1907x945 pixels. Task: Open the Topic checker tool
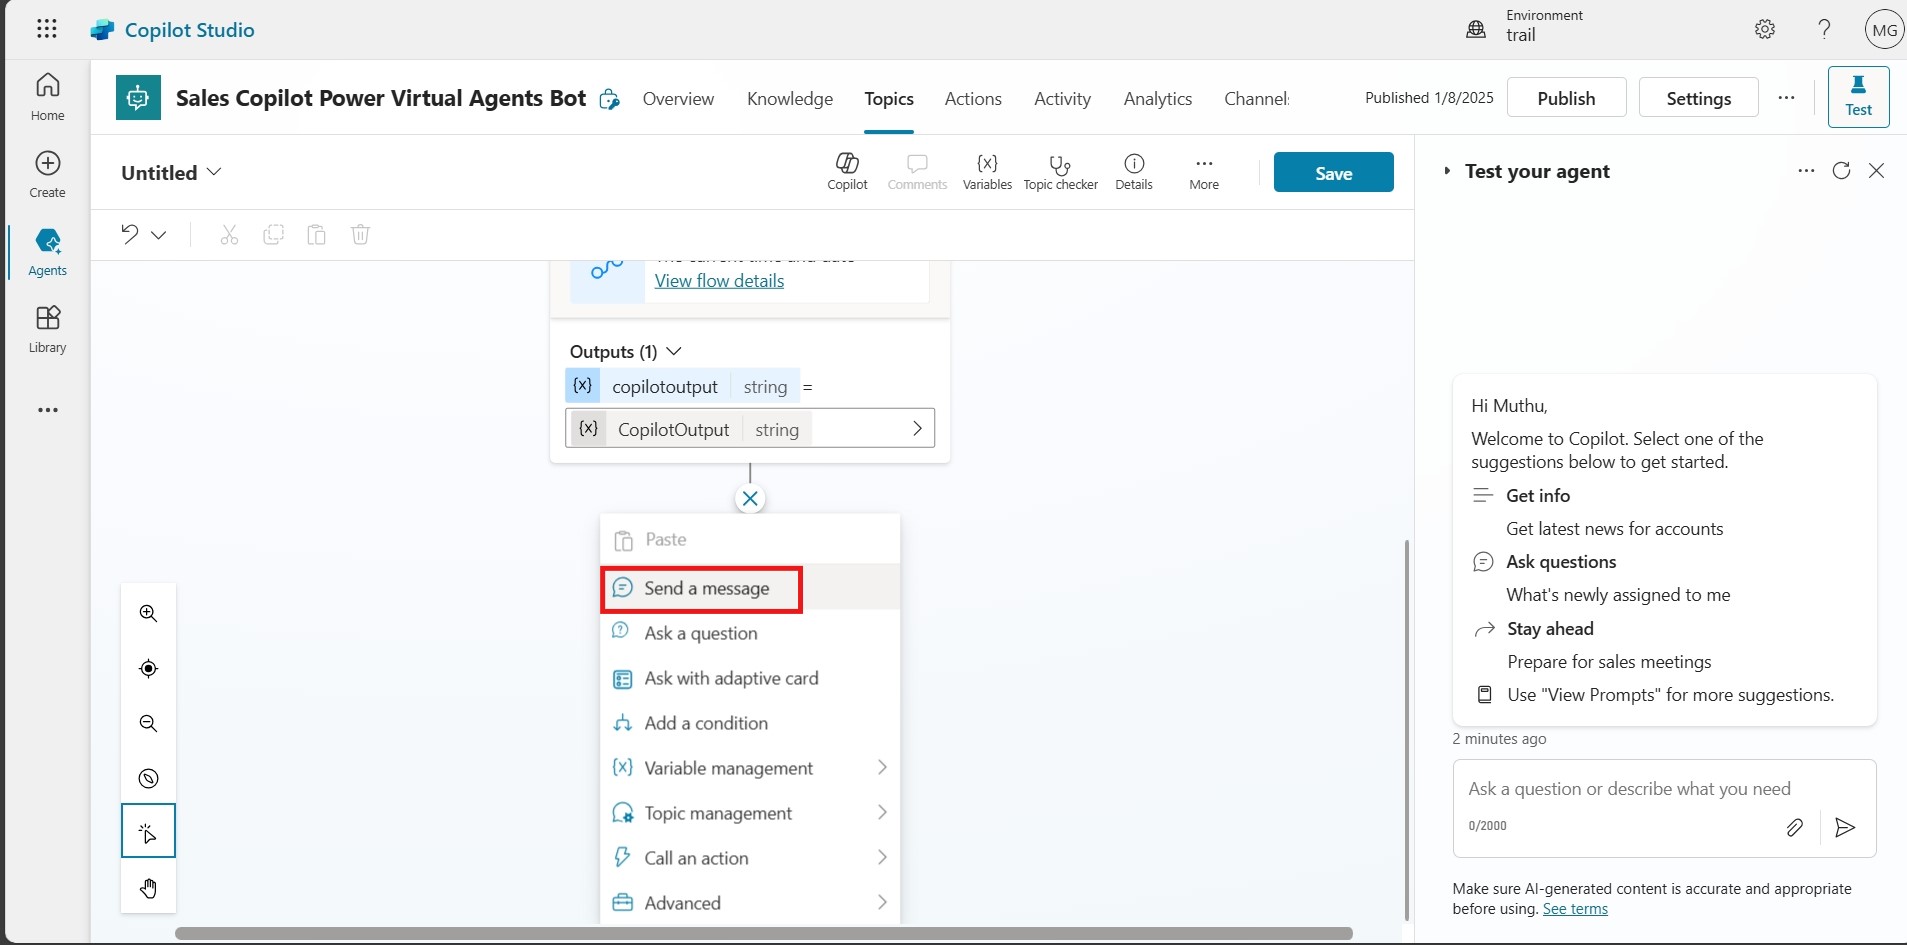(x=1060, y=172)
